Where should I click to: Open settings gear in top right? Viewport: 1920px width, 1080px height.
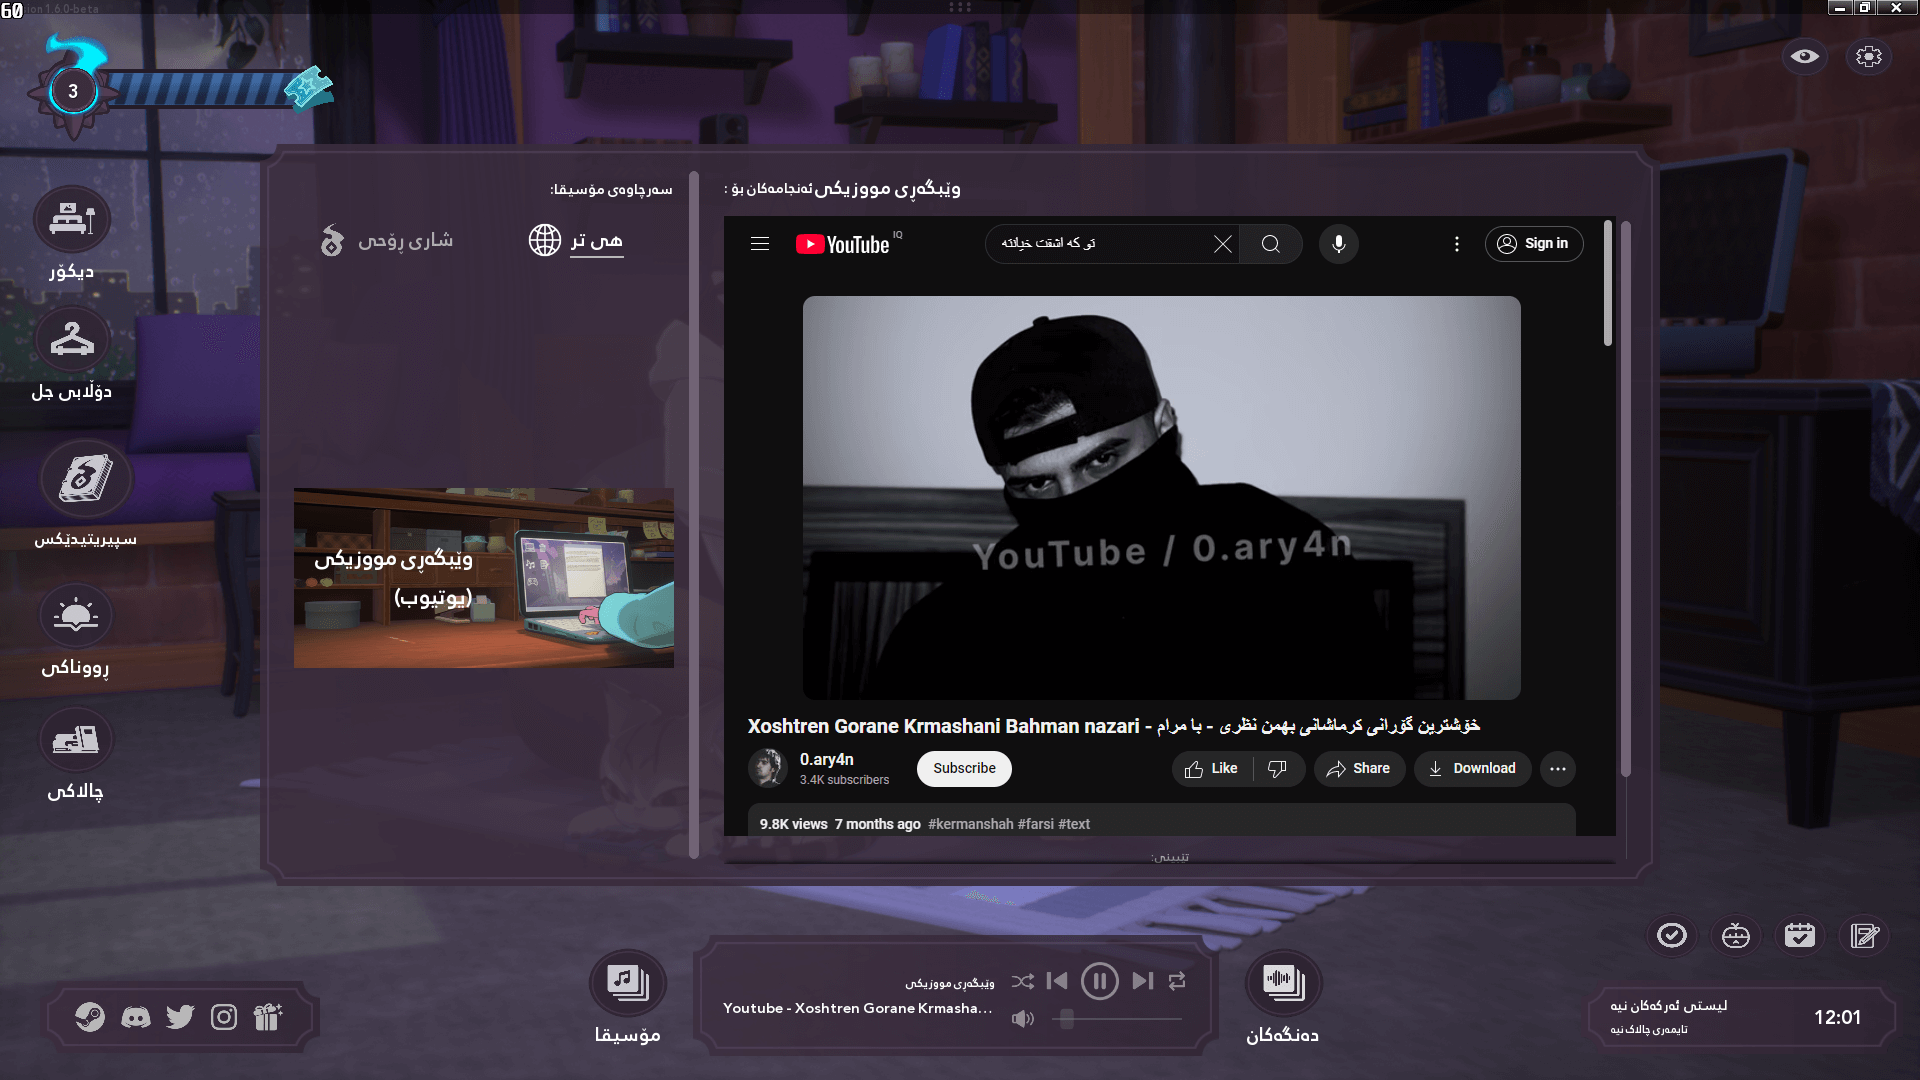tap(1869, 56)
